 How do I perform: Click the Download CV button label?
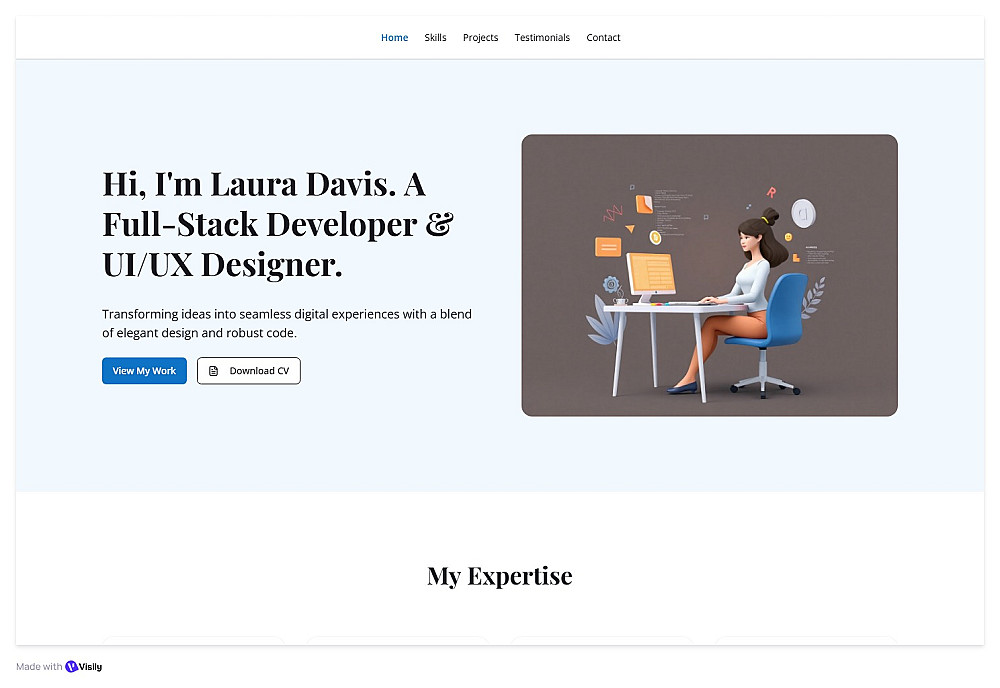[x=259, y=370]
